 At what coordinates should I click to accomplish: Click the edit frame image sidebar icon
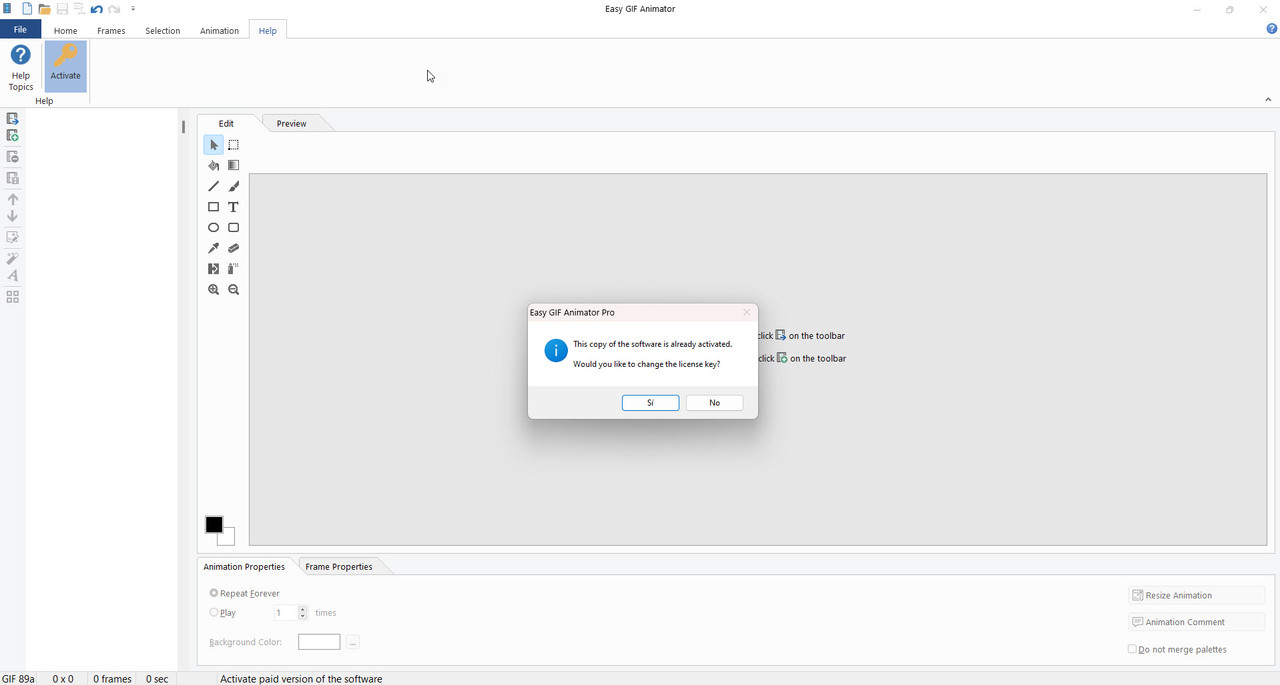pos(12,237)
